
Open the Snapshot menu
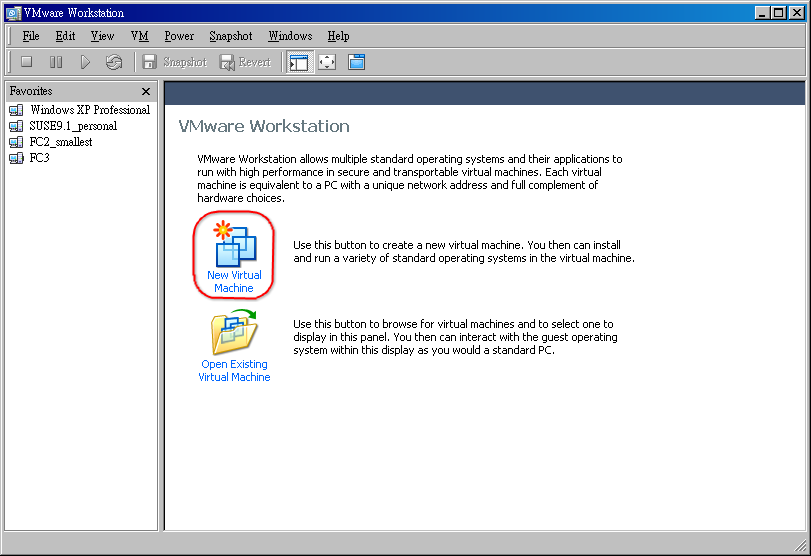(231, 36)
